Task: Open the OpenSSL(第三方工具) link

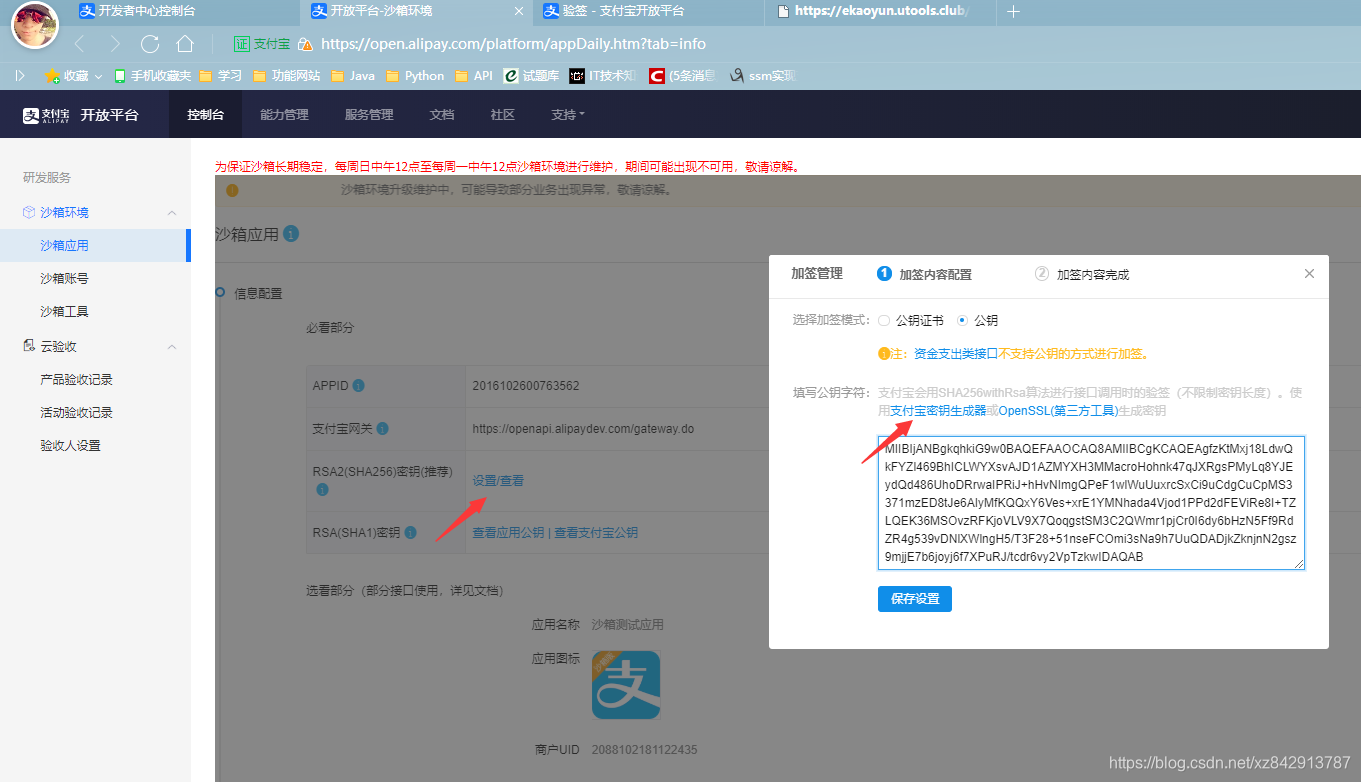Action: click(1058, 411)
